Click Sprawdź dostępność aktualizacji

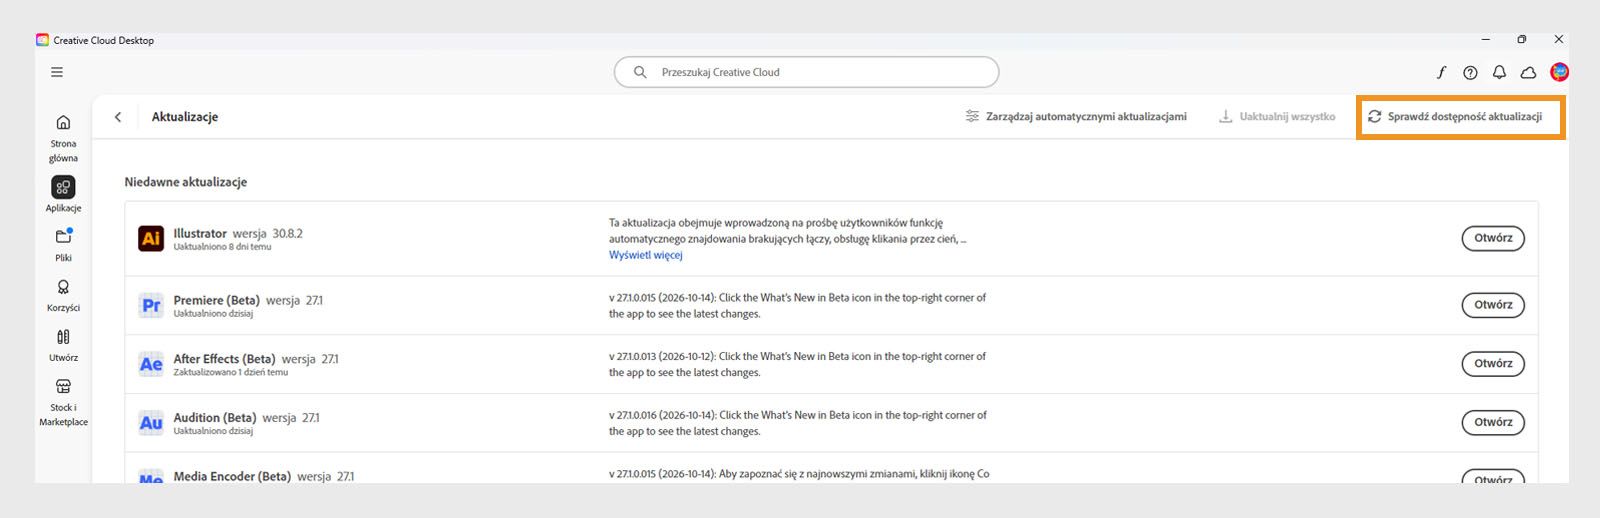click(1455, 117)
